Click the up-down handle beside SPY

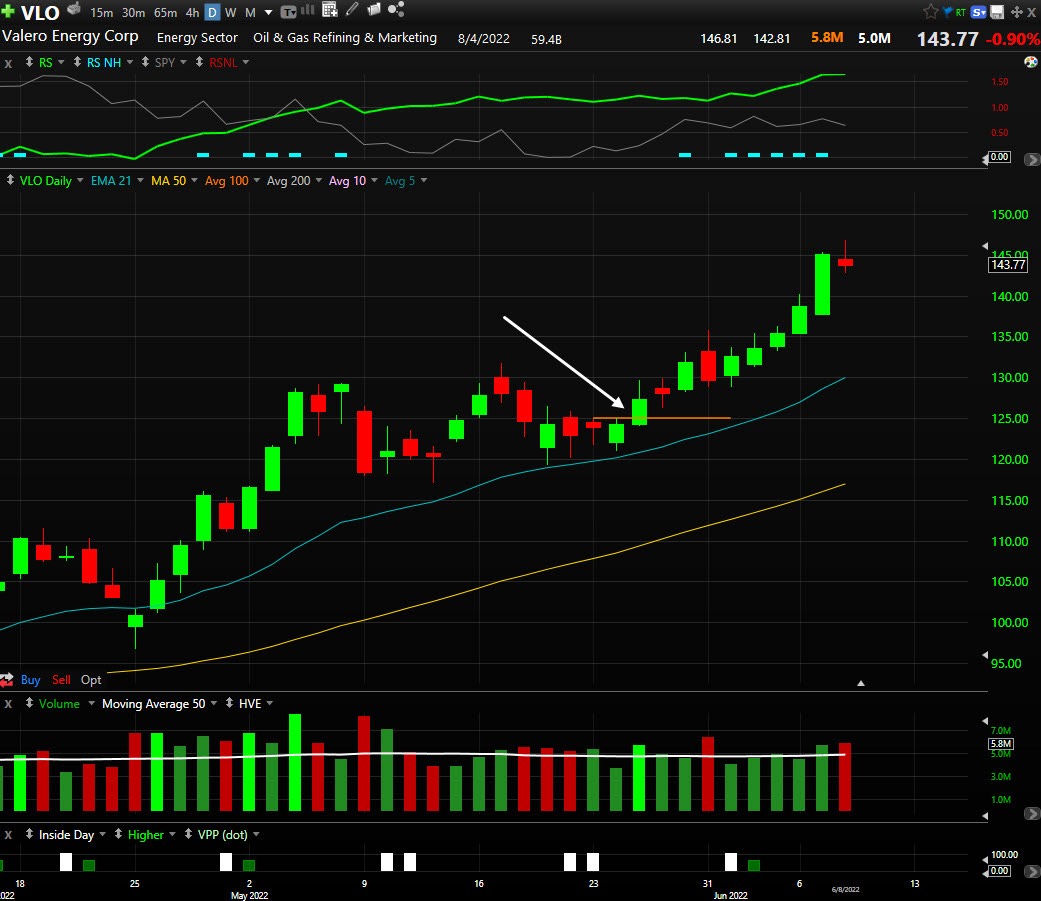[x=145, y=62]
